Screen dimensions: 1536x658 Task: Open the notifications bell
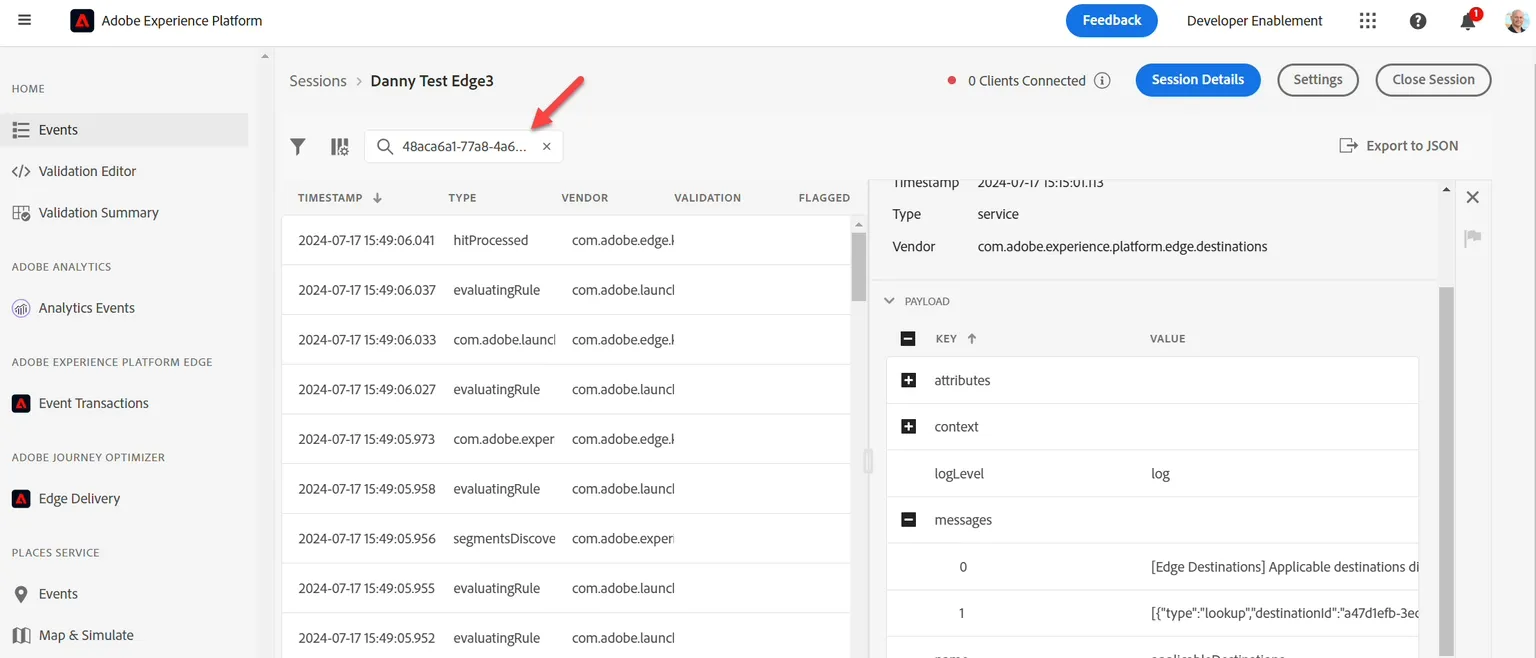coord(1468,21)
